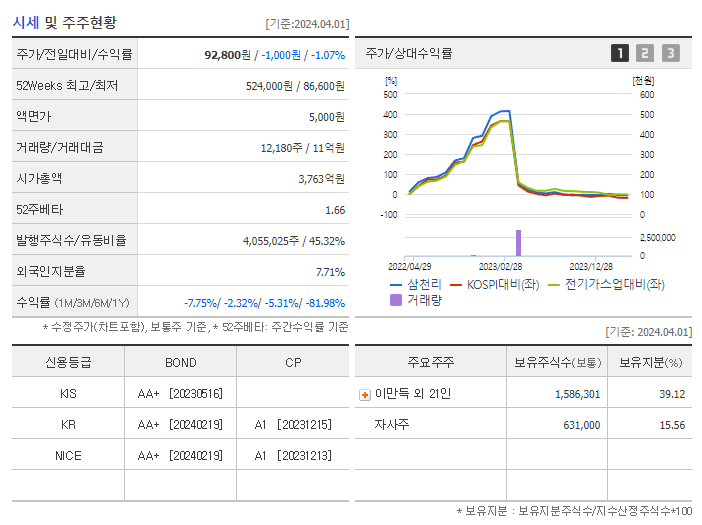This screenshot has height=525, width=702.
Task: Click the 외국인지분율 label
Action: tap(51, 271)
